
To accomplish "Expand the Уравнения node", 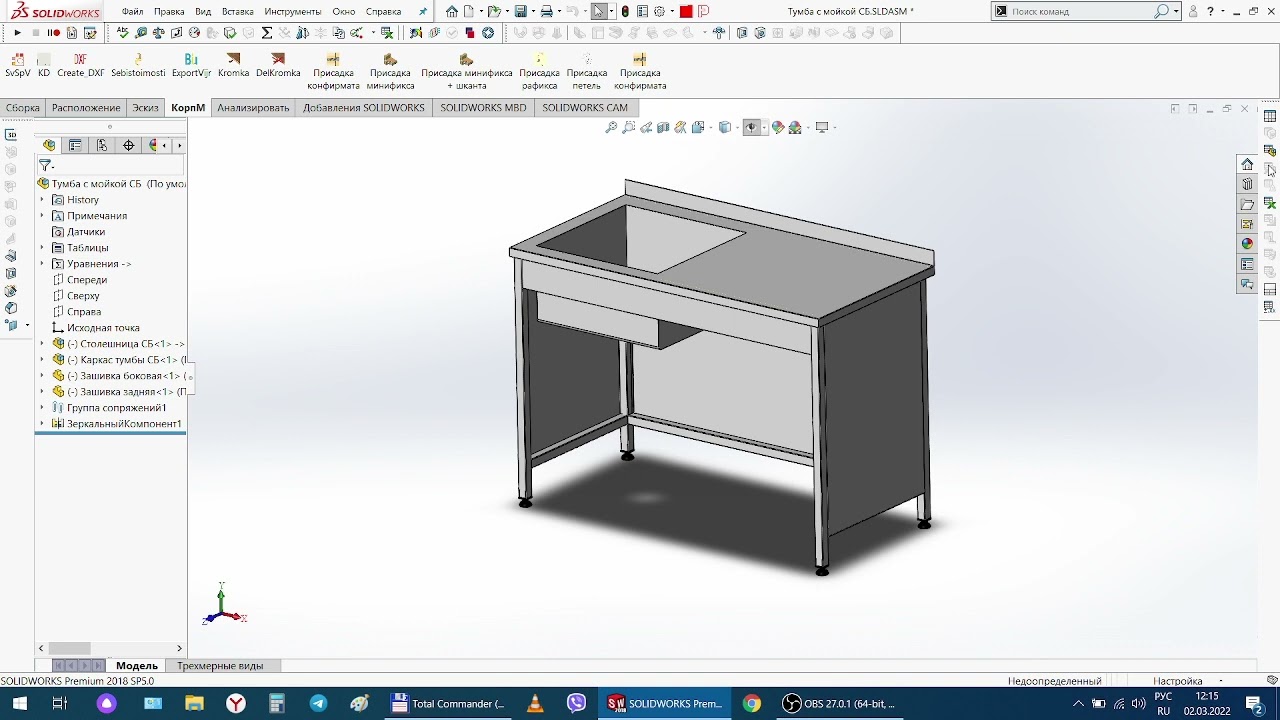I will click(42, 264).
